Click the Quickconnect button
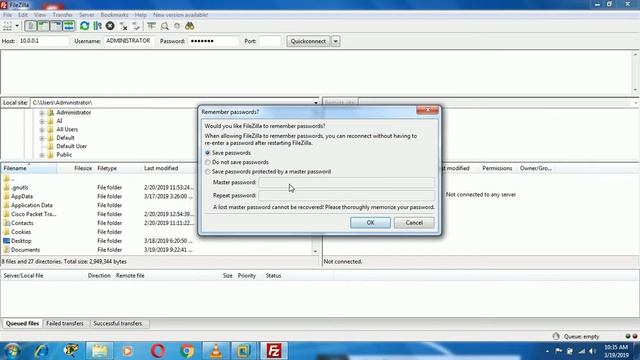 (x=308, y=41)
